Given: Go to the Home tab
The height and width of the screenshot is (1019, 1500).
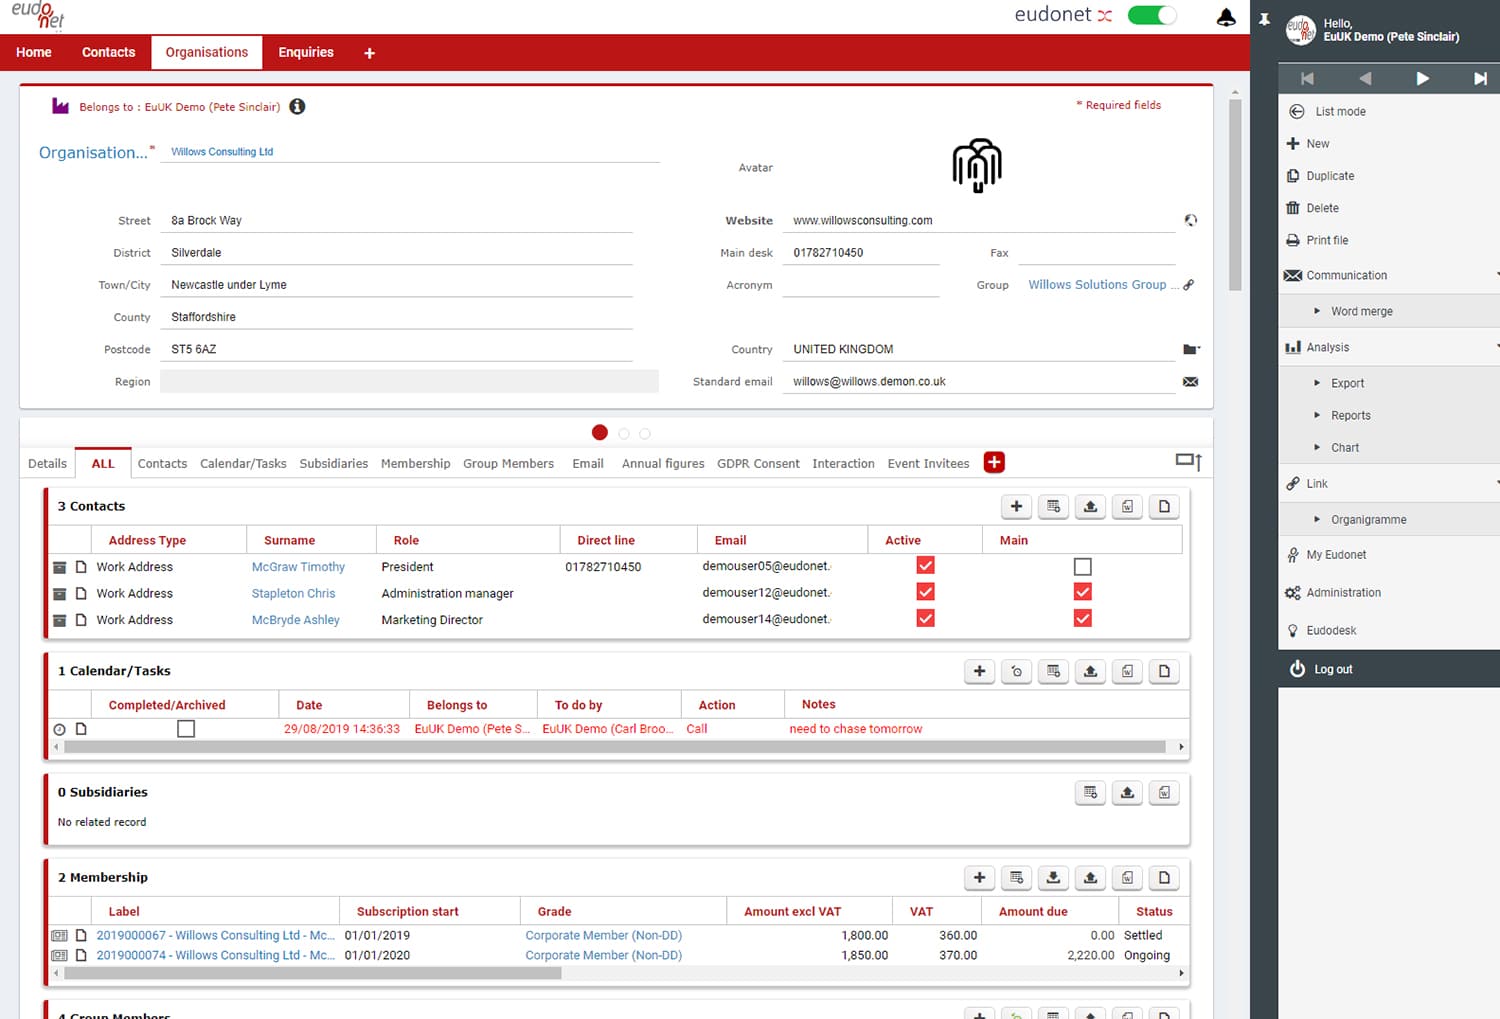Looking at the screenshot, I should (x=34, y=52).
